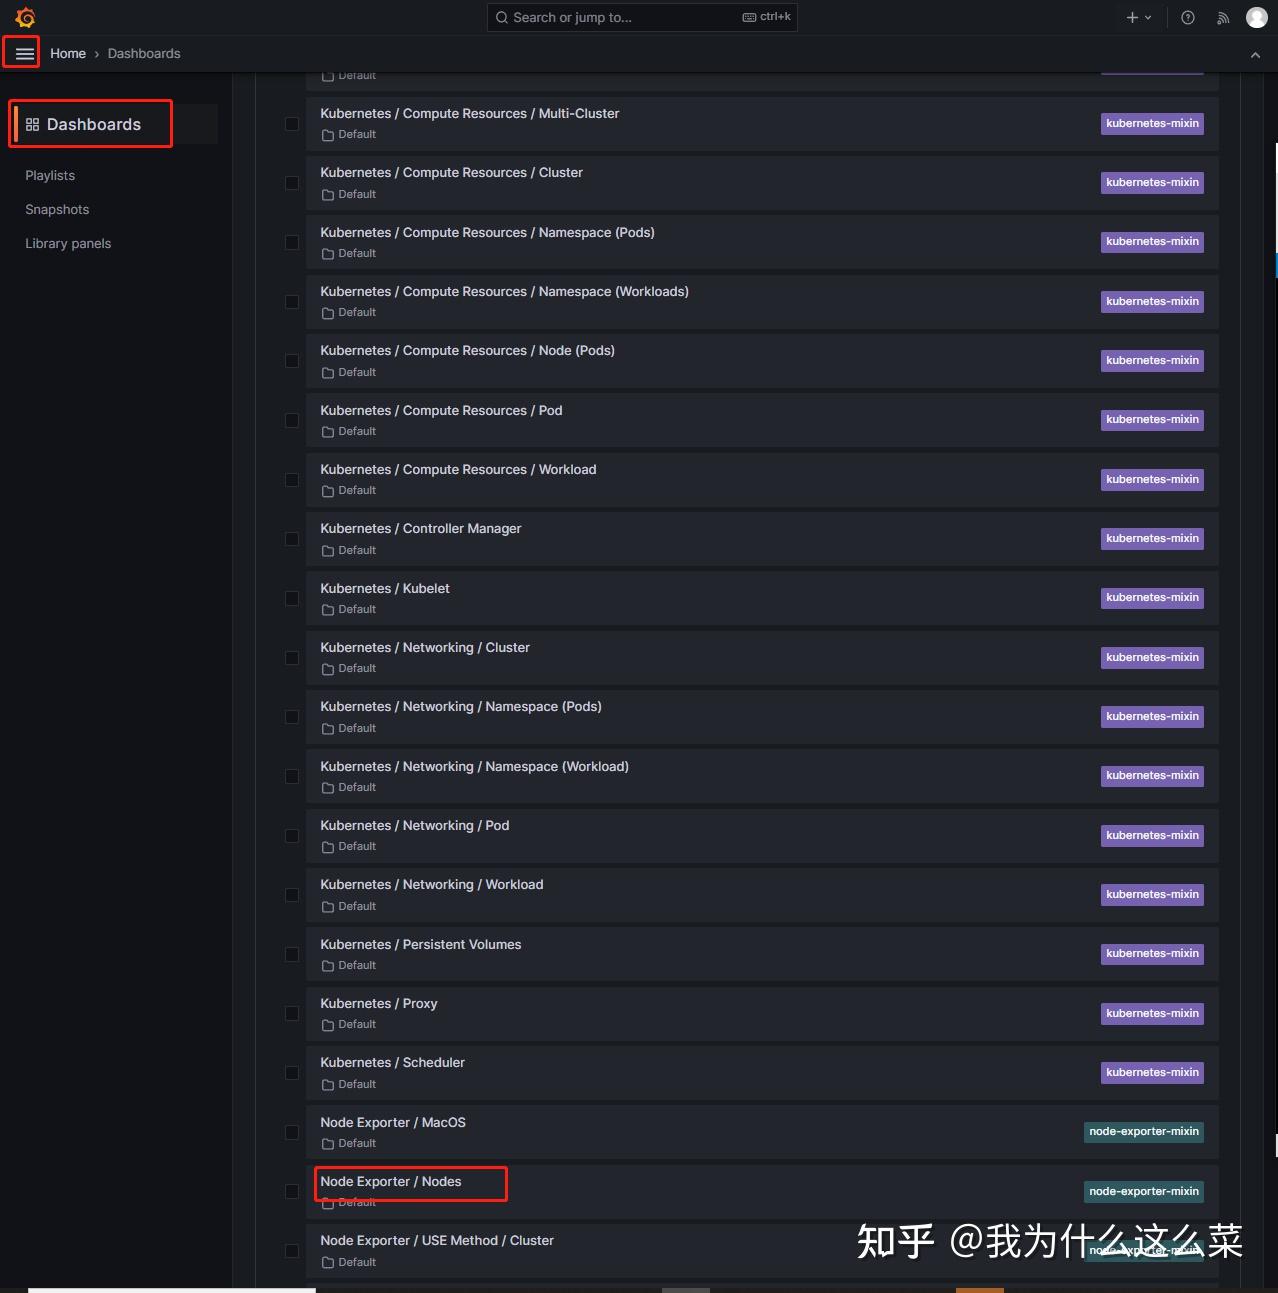Collapse the top bar with chevron

(x=1255, y=55)
